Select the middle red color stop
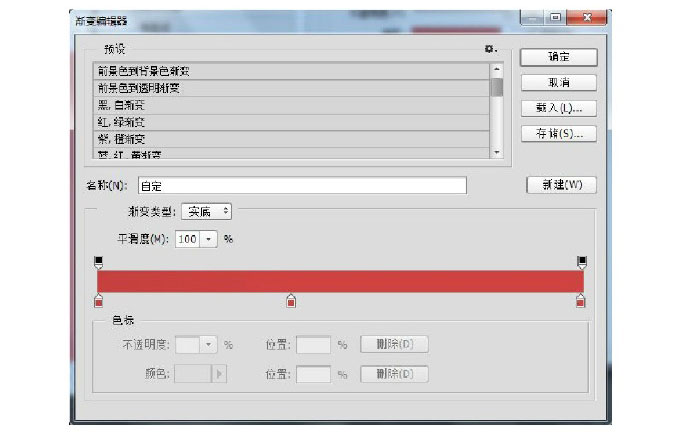Screen dimensions: 690x444 click(x=291, y=301)
